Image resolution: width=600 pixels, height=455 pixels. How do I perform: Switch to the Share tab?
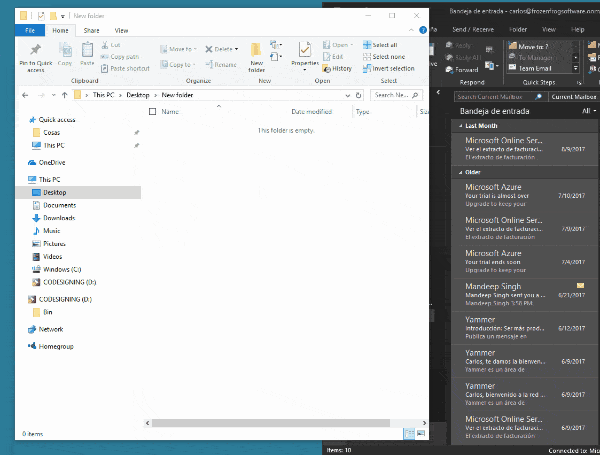pyautogui.click(x=91, y=30)
